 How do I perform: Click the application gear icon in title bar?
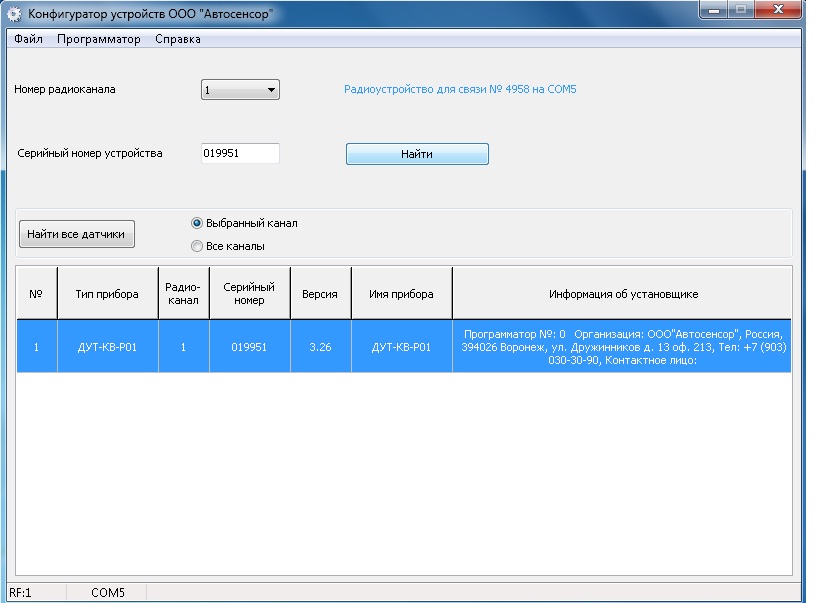click(14, 16)
